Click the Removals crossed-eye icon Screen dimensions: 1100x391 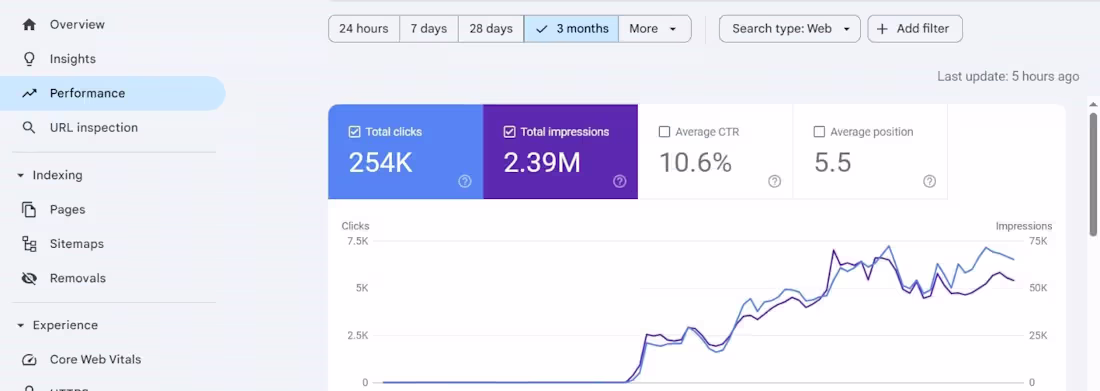click(29, 278)
